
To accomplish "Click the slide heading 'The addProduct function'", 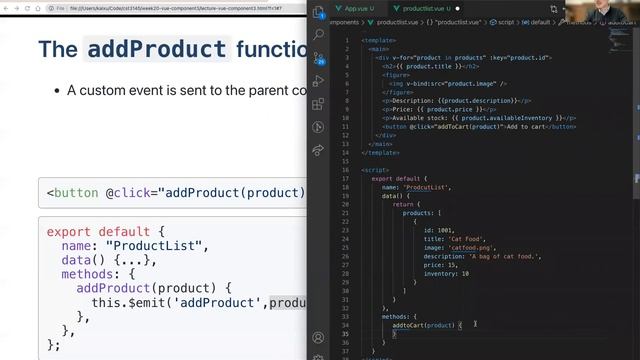I will 173,49.
